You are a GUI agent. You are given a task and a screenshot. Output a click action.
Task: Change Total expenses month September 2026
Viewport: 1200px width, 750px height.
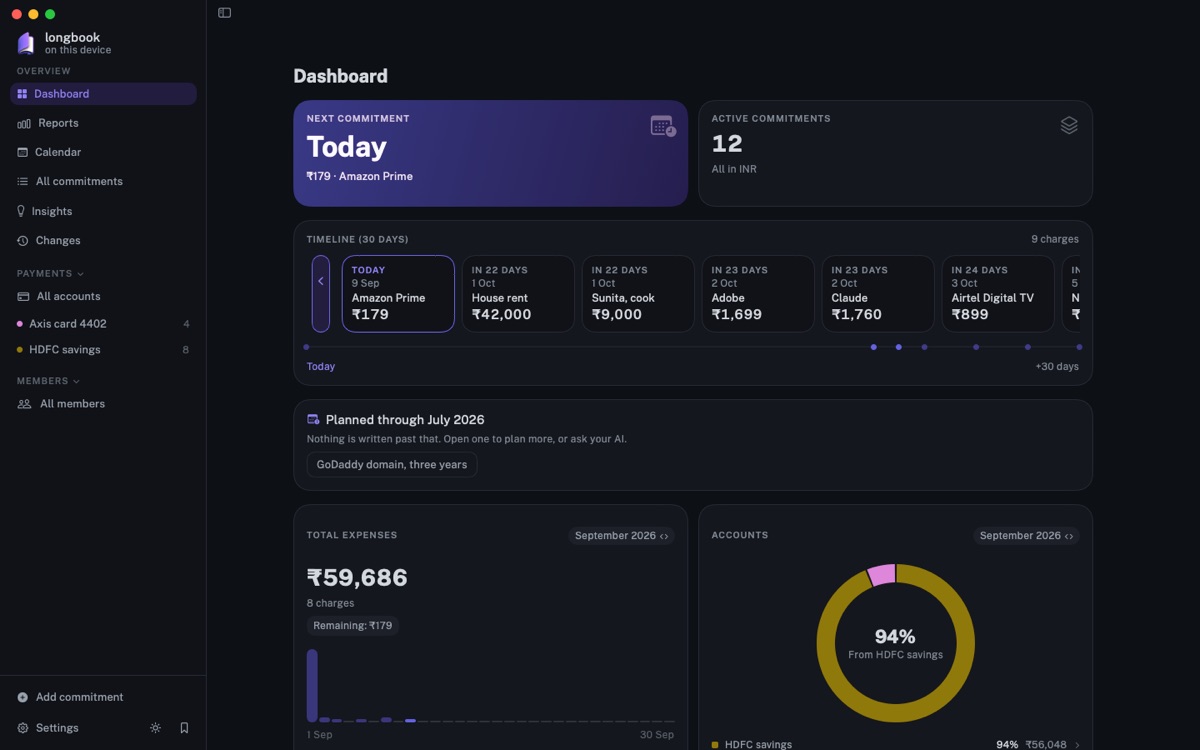pyautogui.click(x=621, y=536)
